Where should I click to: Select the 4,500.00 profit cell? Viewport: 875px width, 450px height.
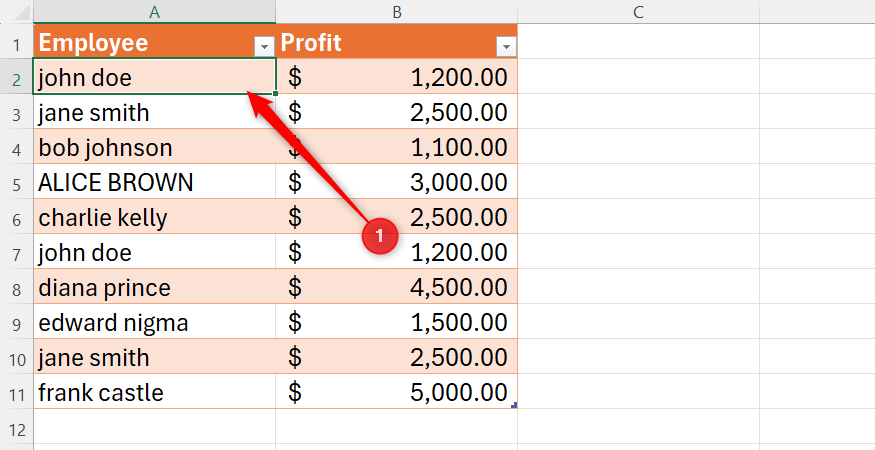tap(397, 287)
